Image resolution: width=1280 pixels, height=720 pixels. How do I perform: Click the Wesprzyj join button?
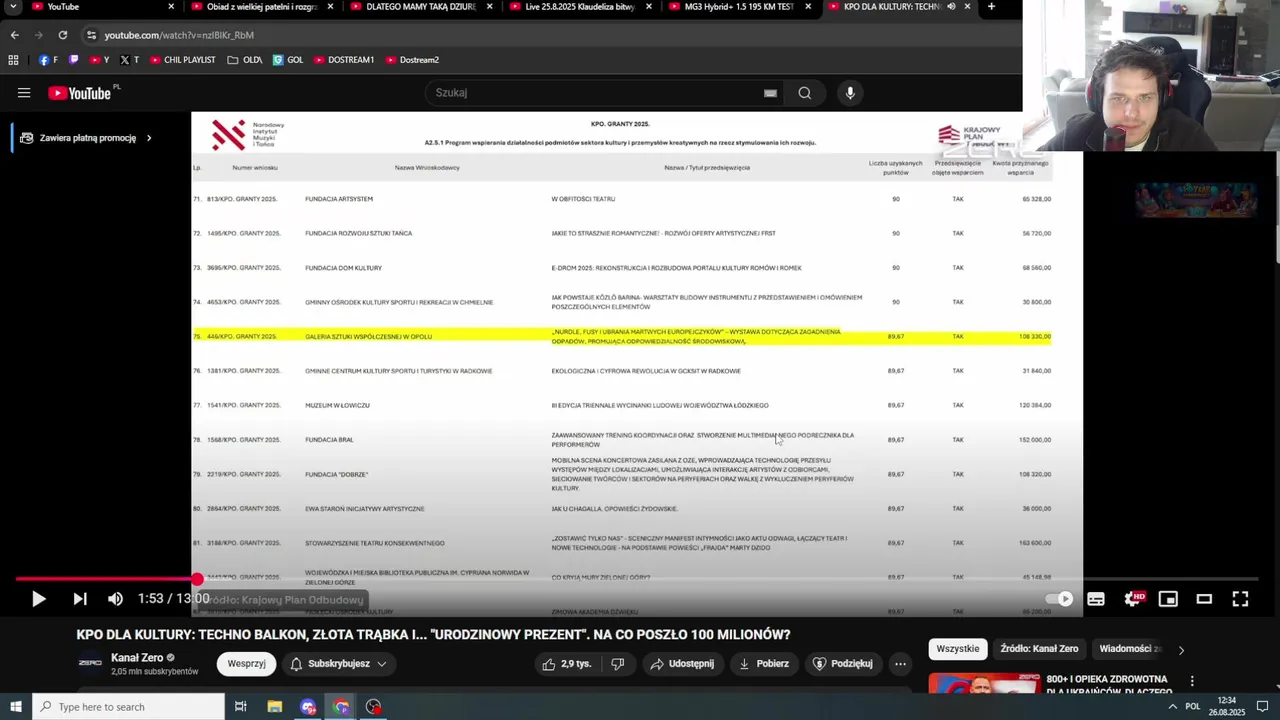pyautogui.click(x=246, y=664)
